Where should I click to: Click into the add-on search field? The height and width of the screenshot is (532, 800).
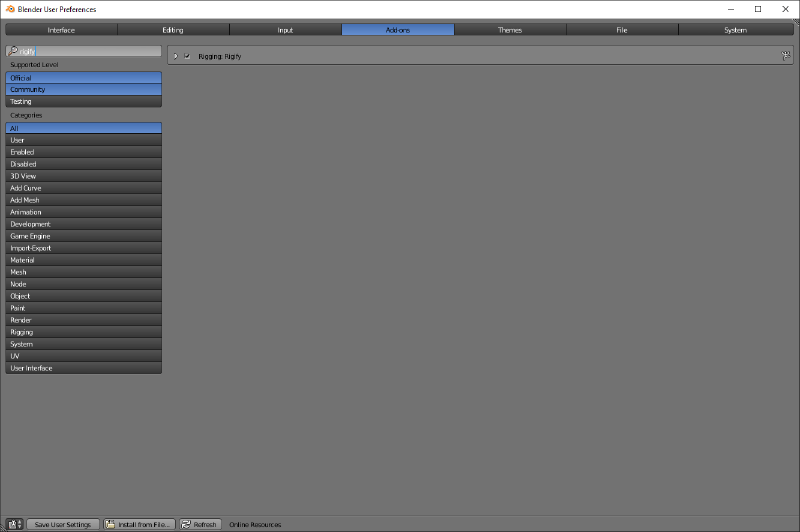coord(88,51)
